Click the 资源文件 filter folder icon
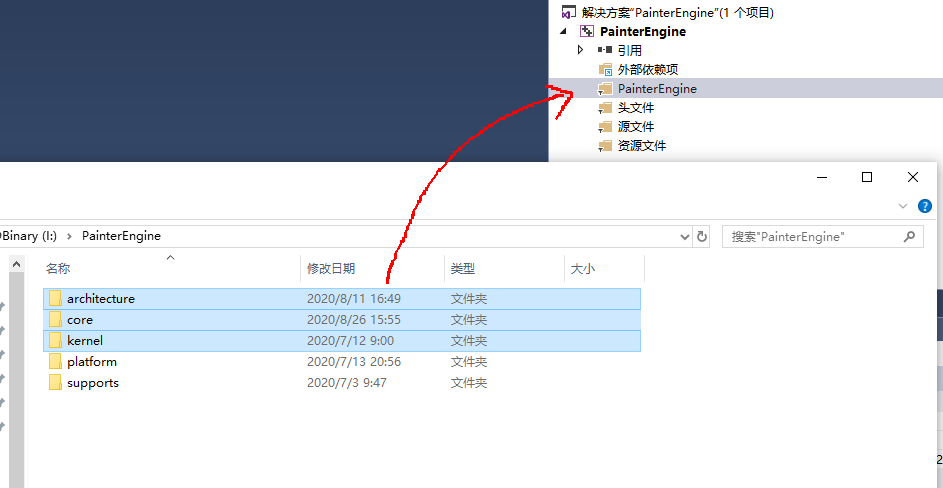Viewport: 943px width, 488px height. [x=605, y=146]
